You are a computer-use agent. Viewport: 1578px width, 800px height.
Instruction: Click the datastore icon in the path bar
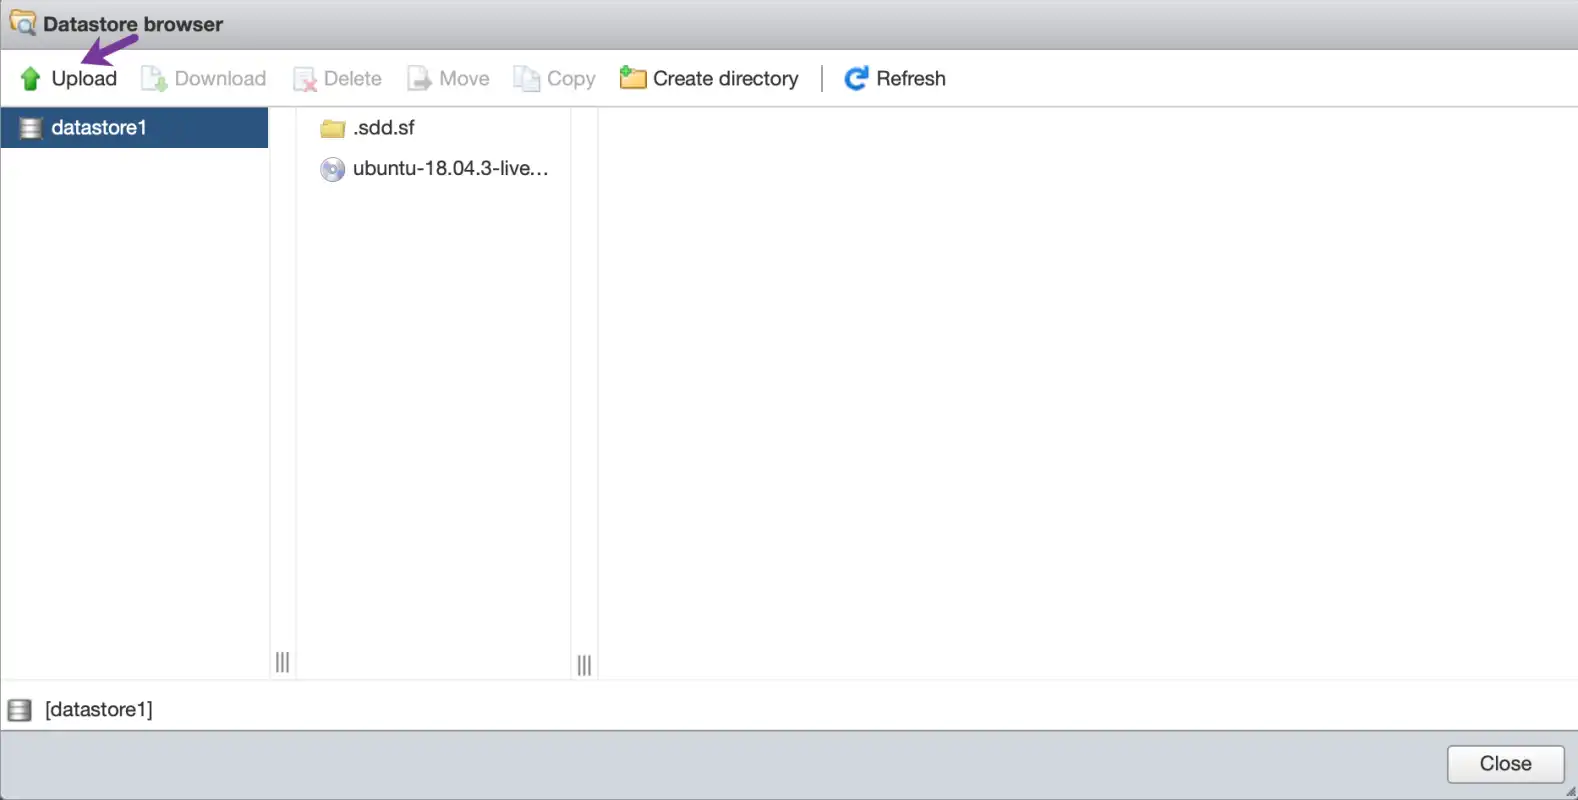tap(19, 710)
